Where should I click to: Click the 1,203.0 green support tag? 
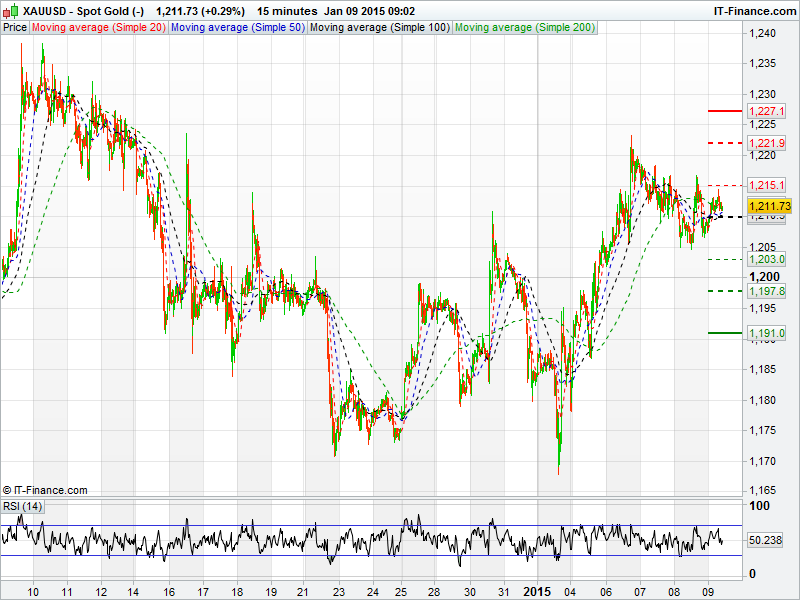[766, 259]
